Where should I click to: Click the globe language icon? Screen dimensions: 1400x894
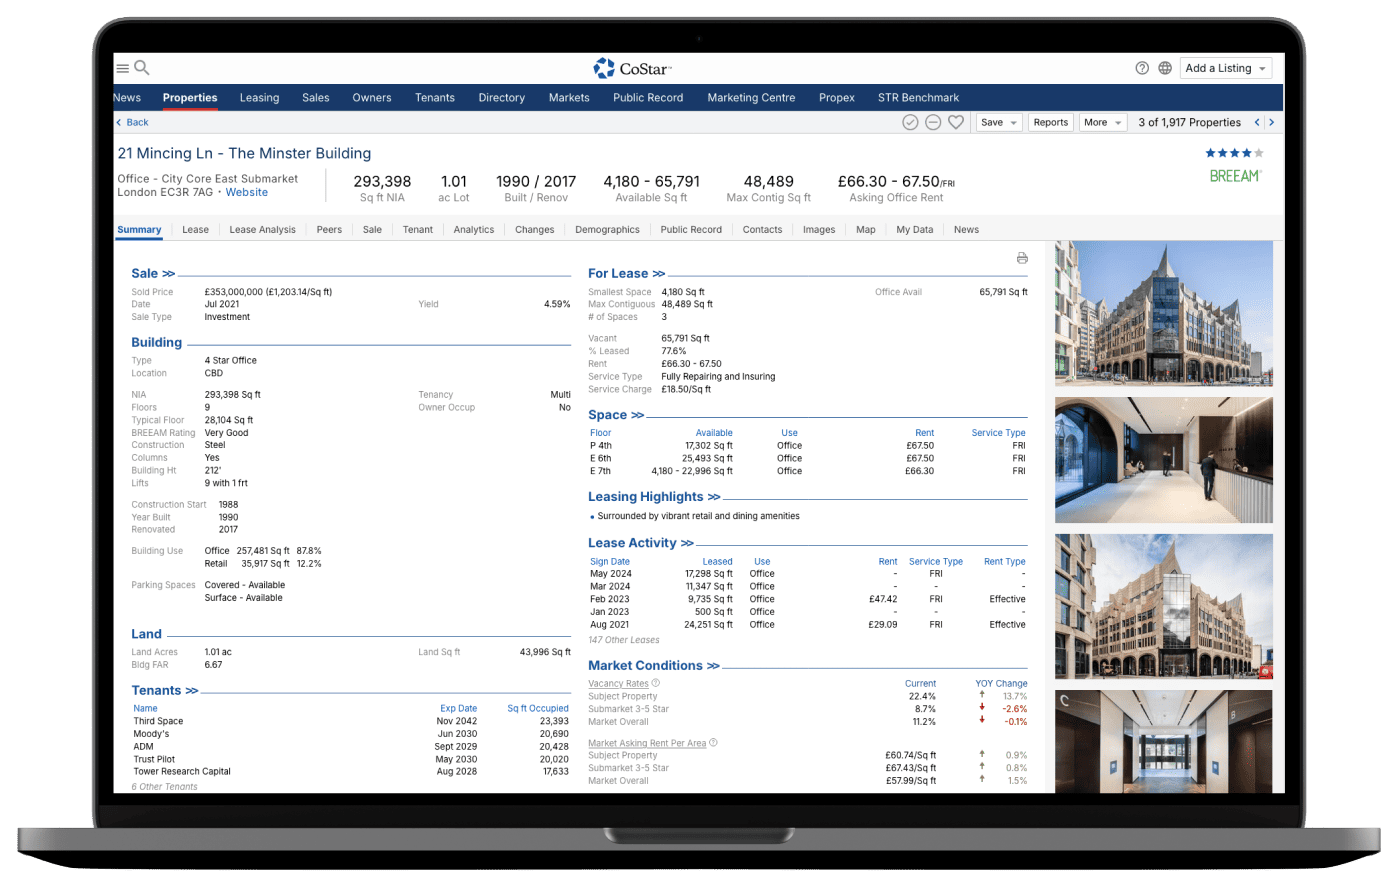(1165, 68)
